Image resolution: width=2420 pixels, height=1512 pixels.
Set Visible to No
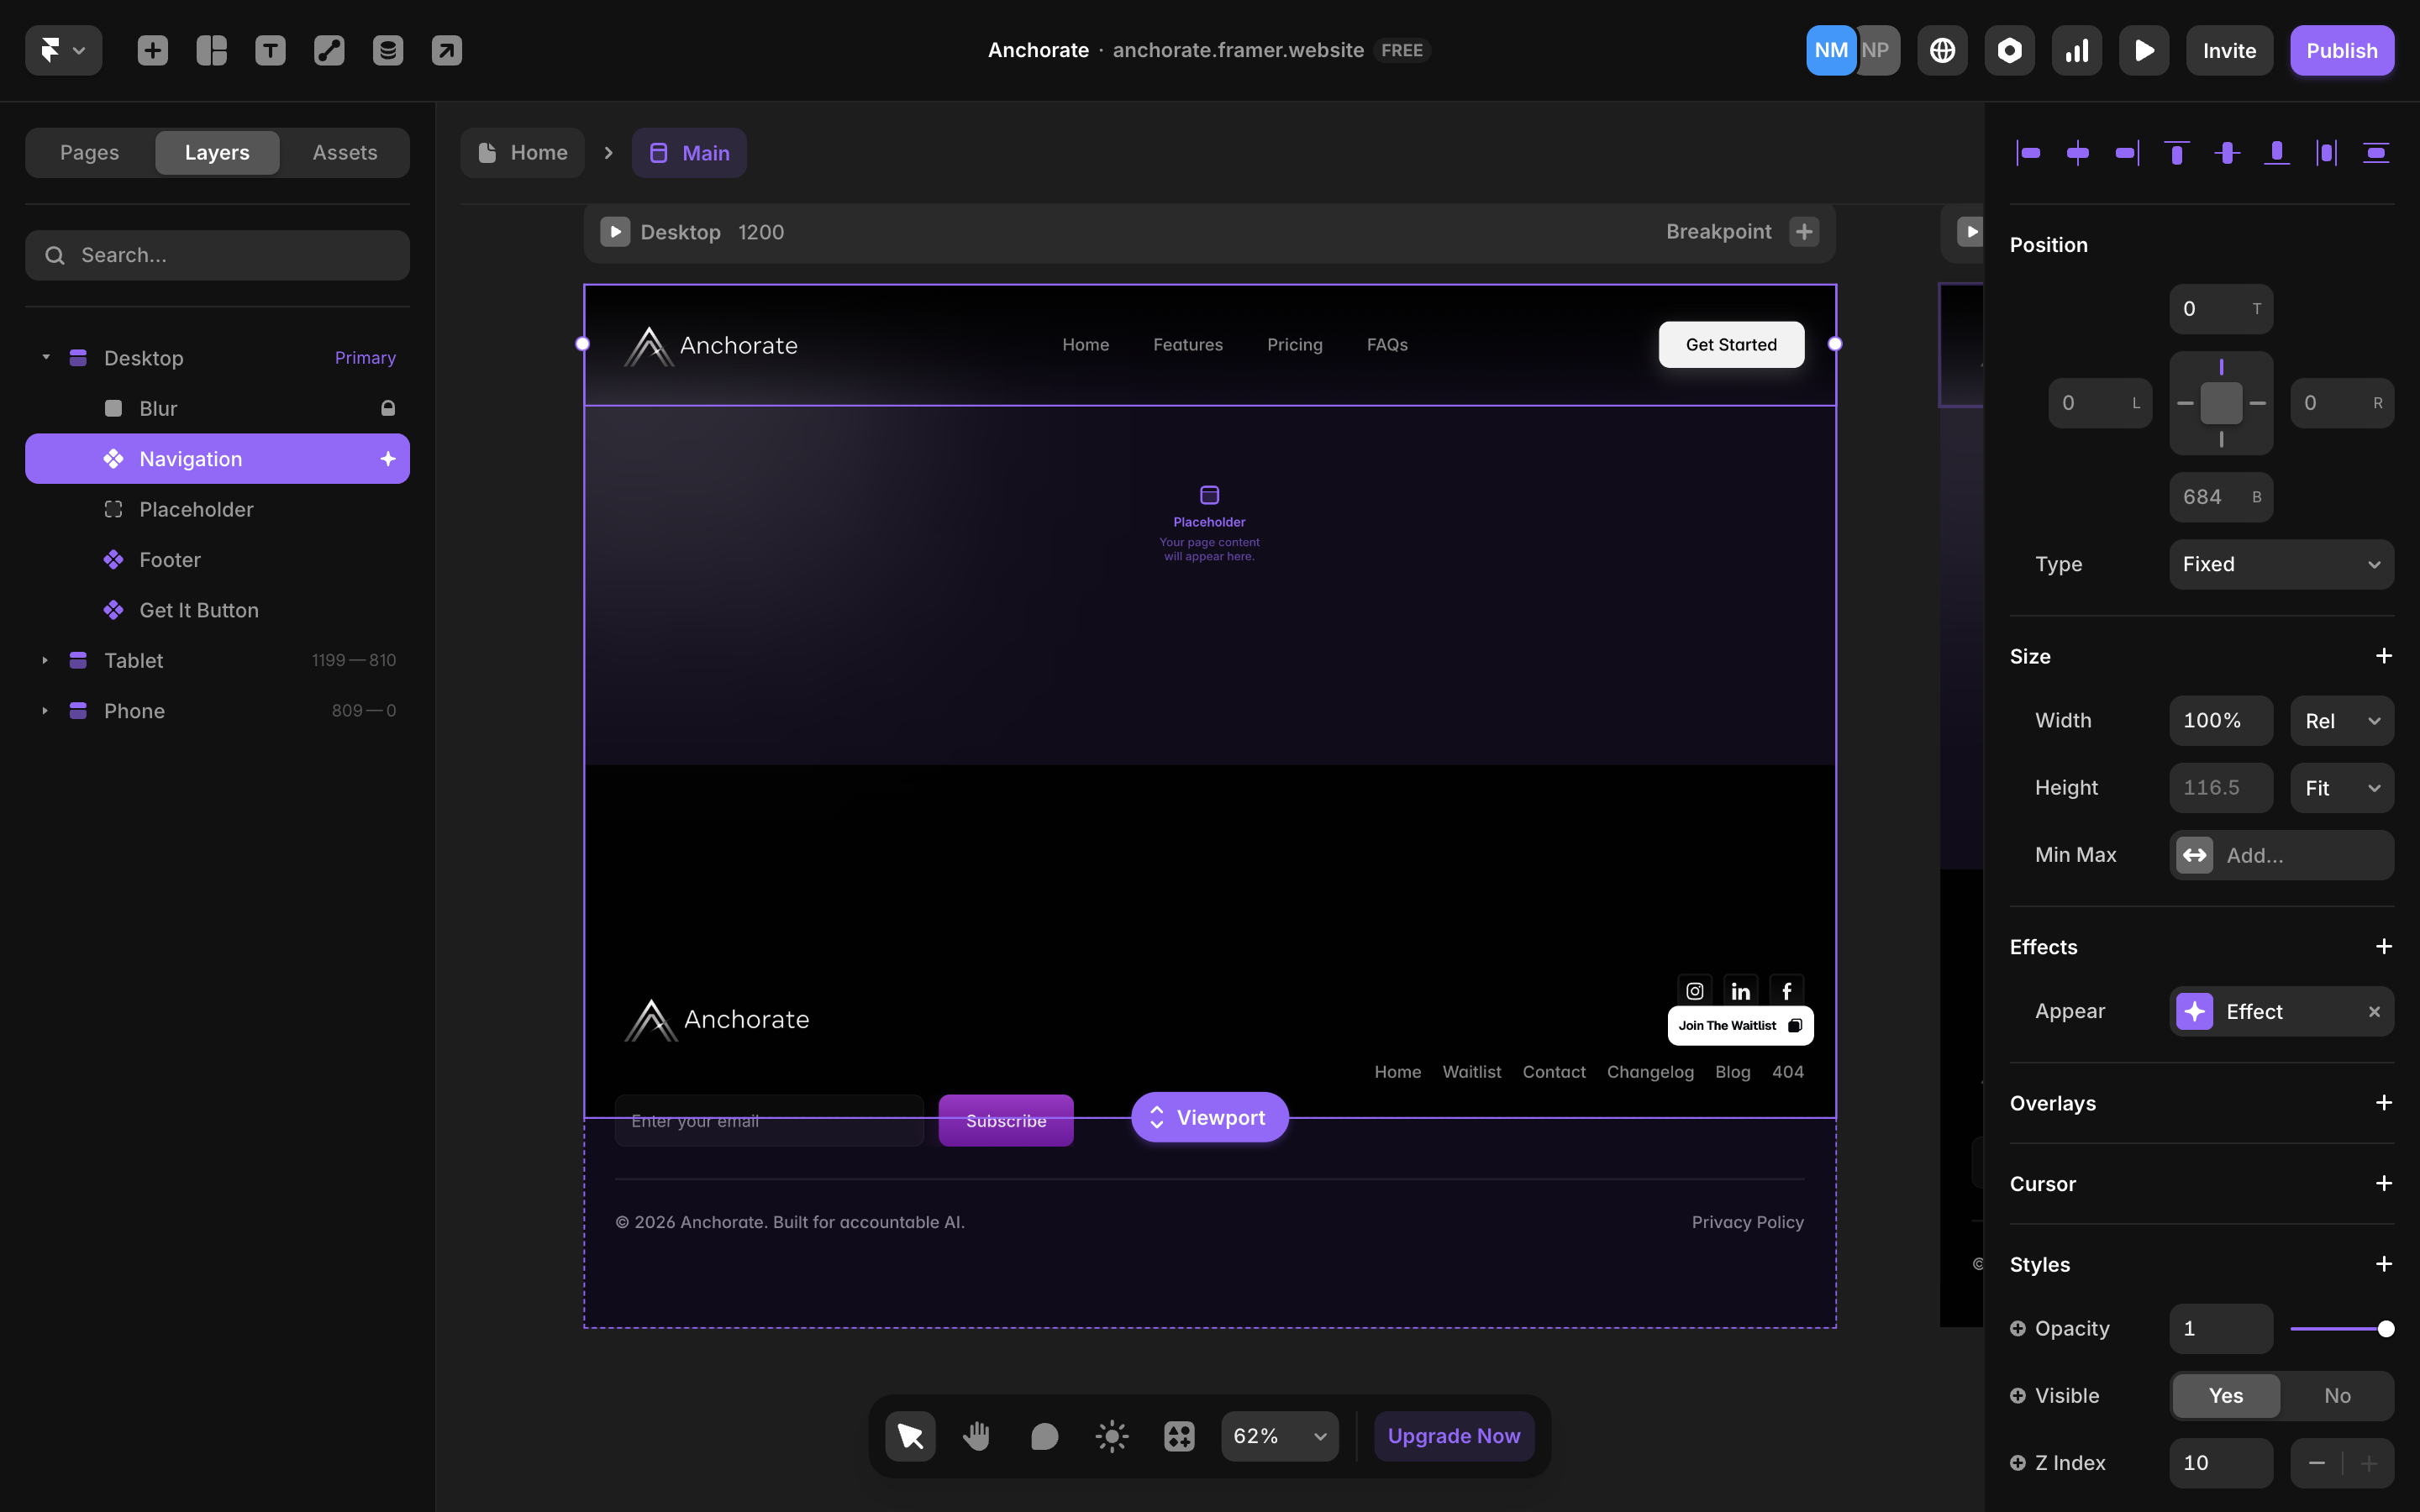pos(2337,1395)
